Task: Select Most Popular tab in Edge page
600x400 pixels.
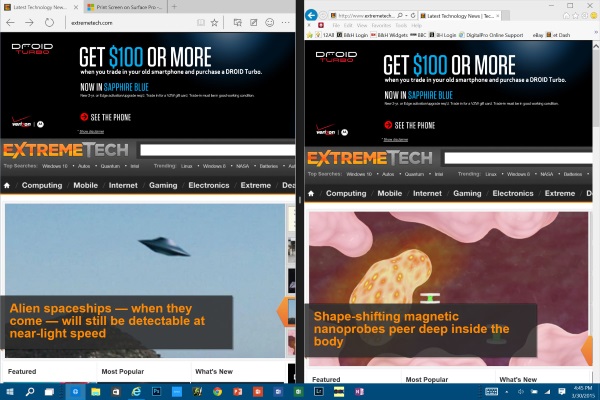Action: (122, 371)
